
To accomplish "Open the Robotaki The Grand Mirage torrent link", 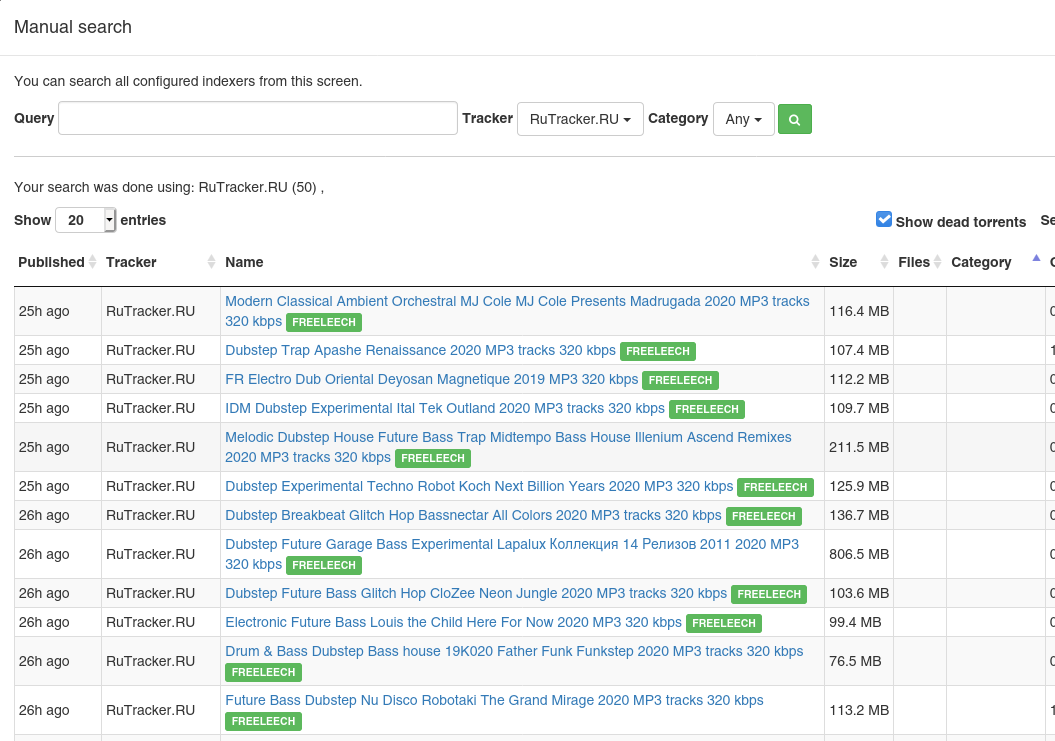I will click(494, 700).
